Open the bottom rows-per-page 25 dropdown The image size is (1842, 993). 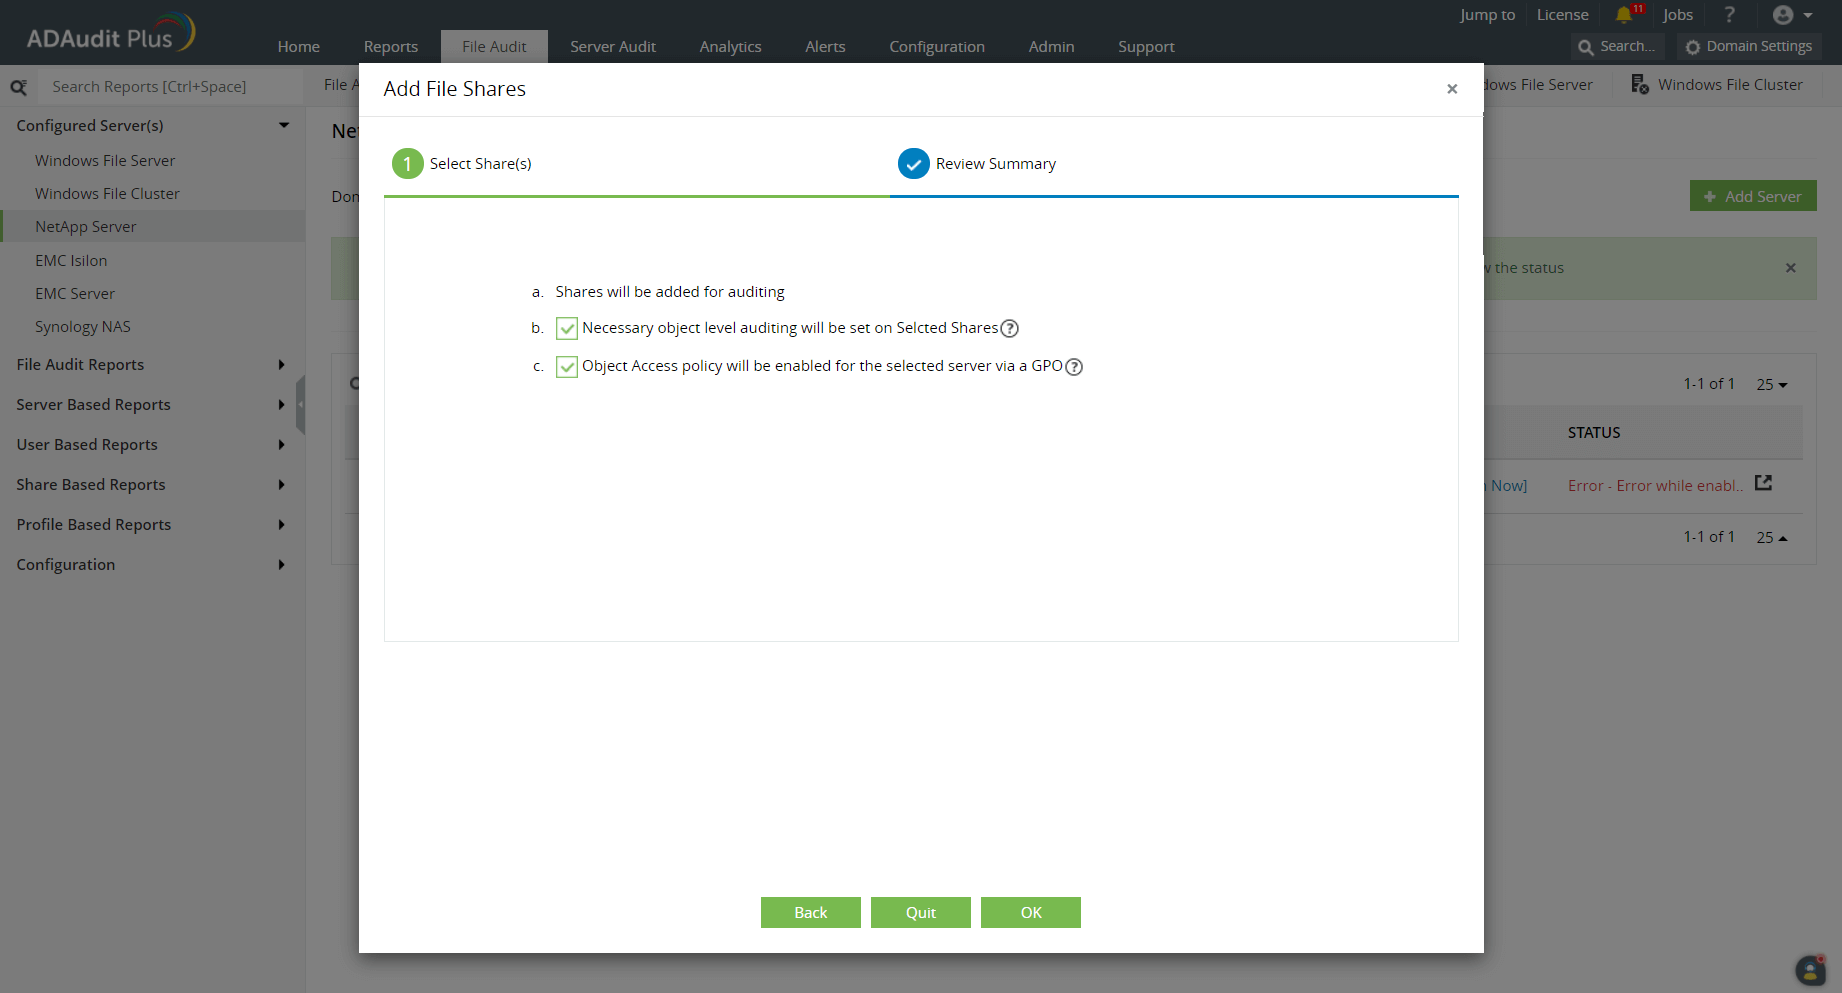(1772, 537)
